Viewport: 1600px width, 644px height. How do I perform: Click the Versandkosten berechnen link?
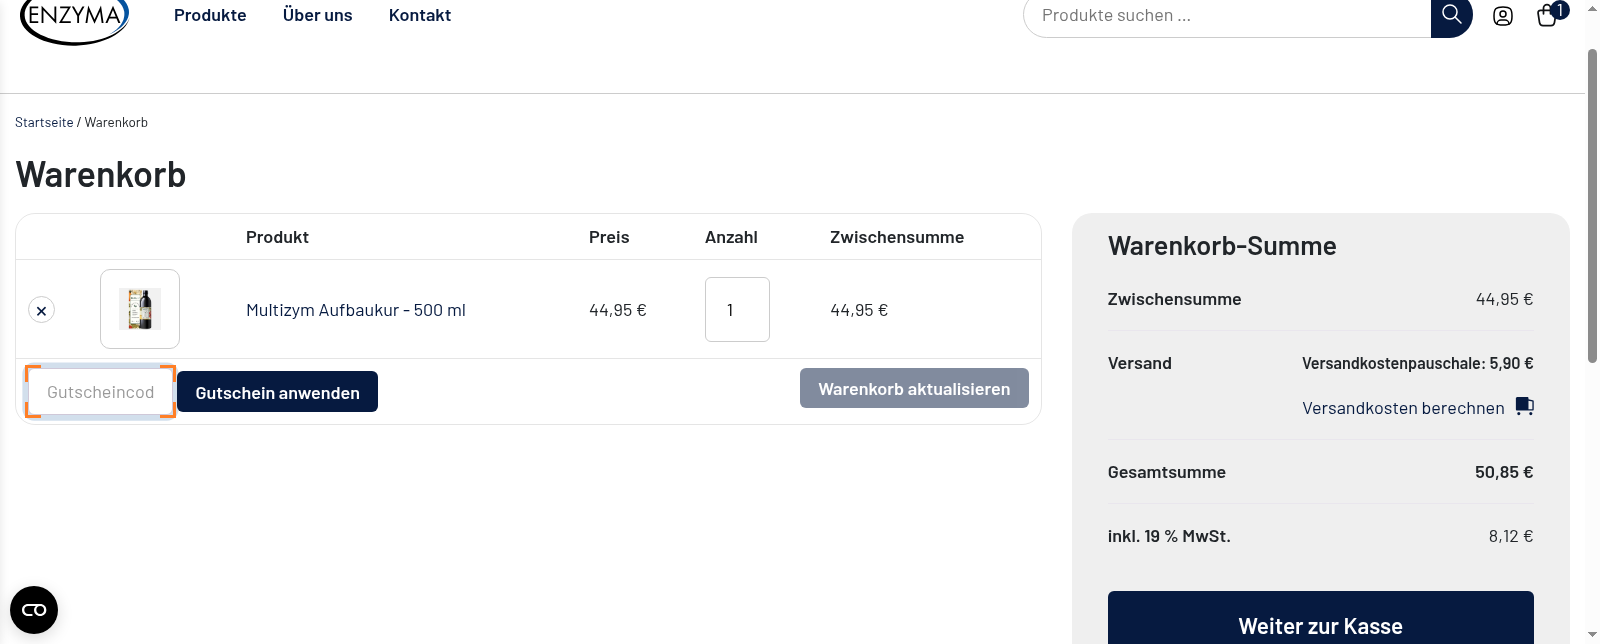click(x=1402, y=407)
